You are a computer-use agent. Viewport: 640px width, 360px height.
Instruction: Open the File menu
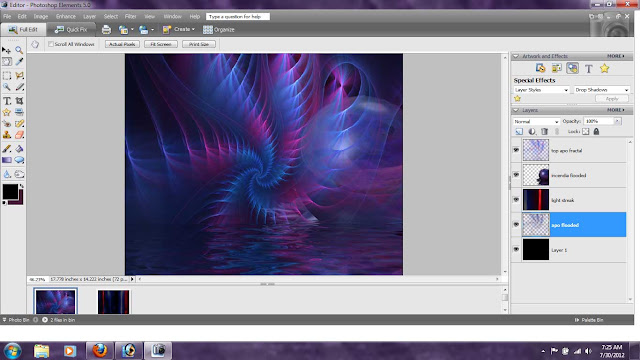[7, 17]
